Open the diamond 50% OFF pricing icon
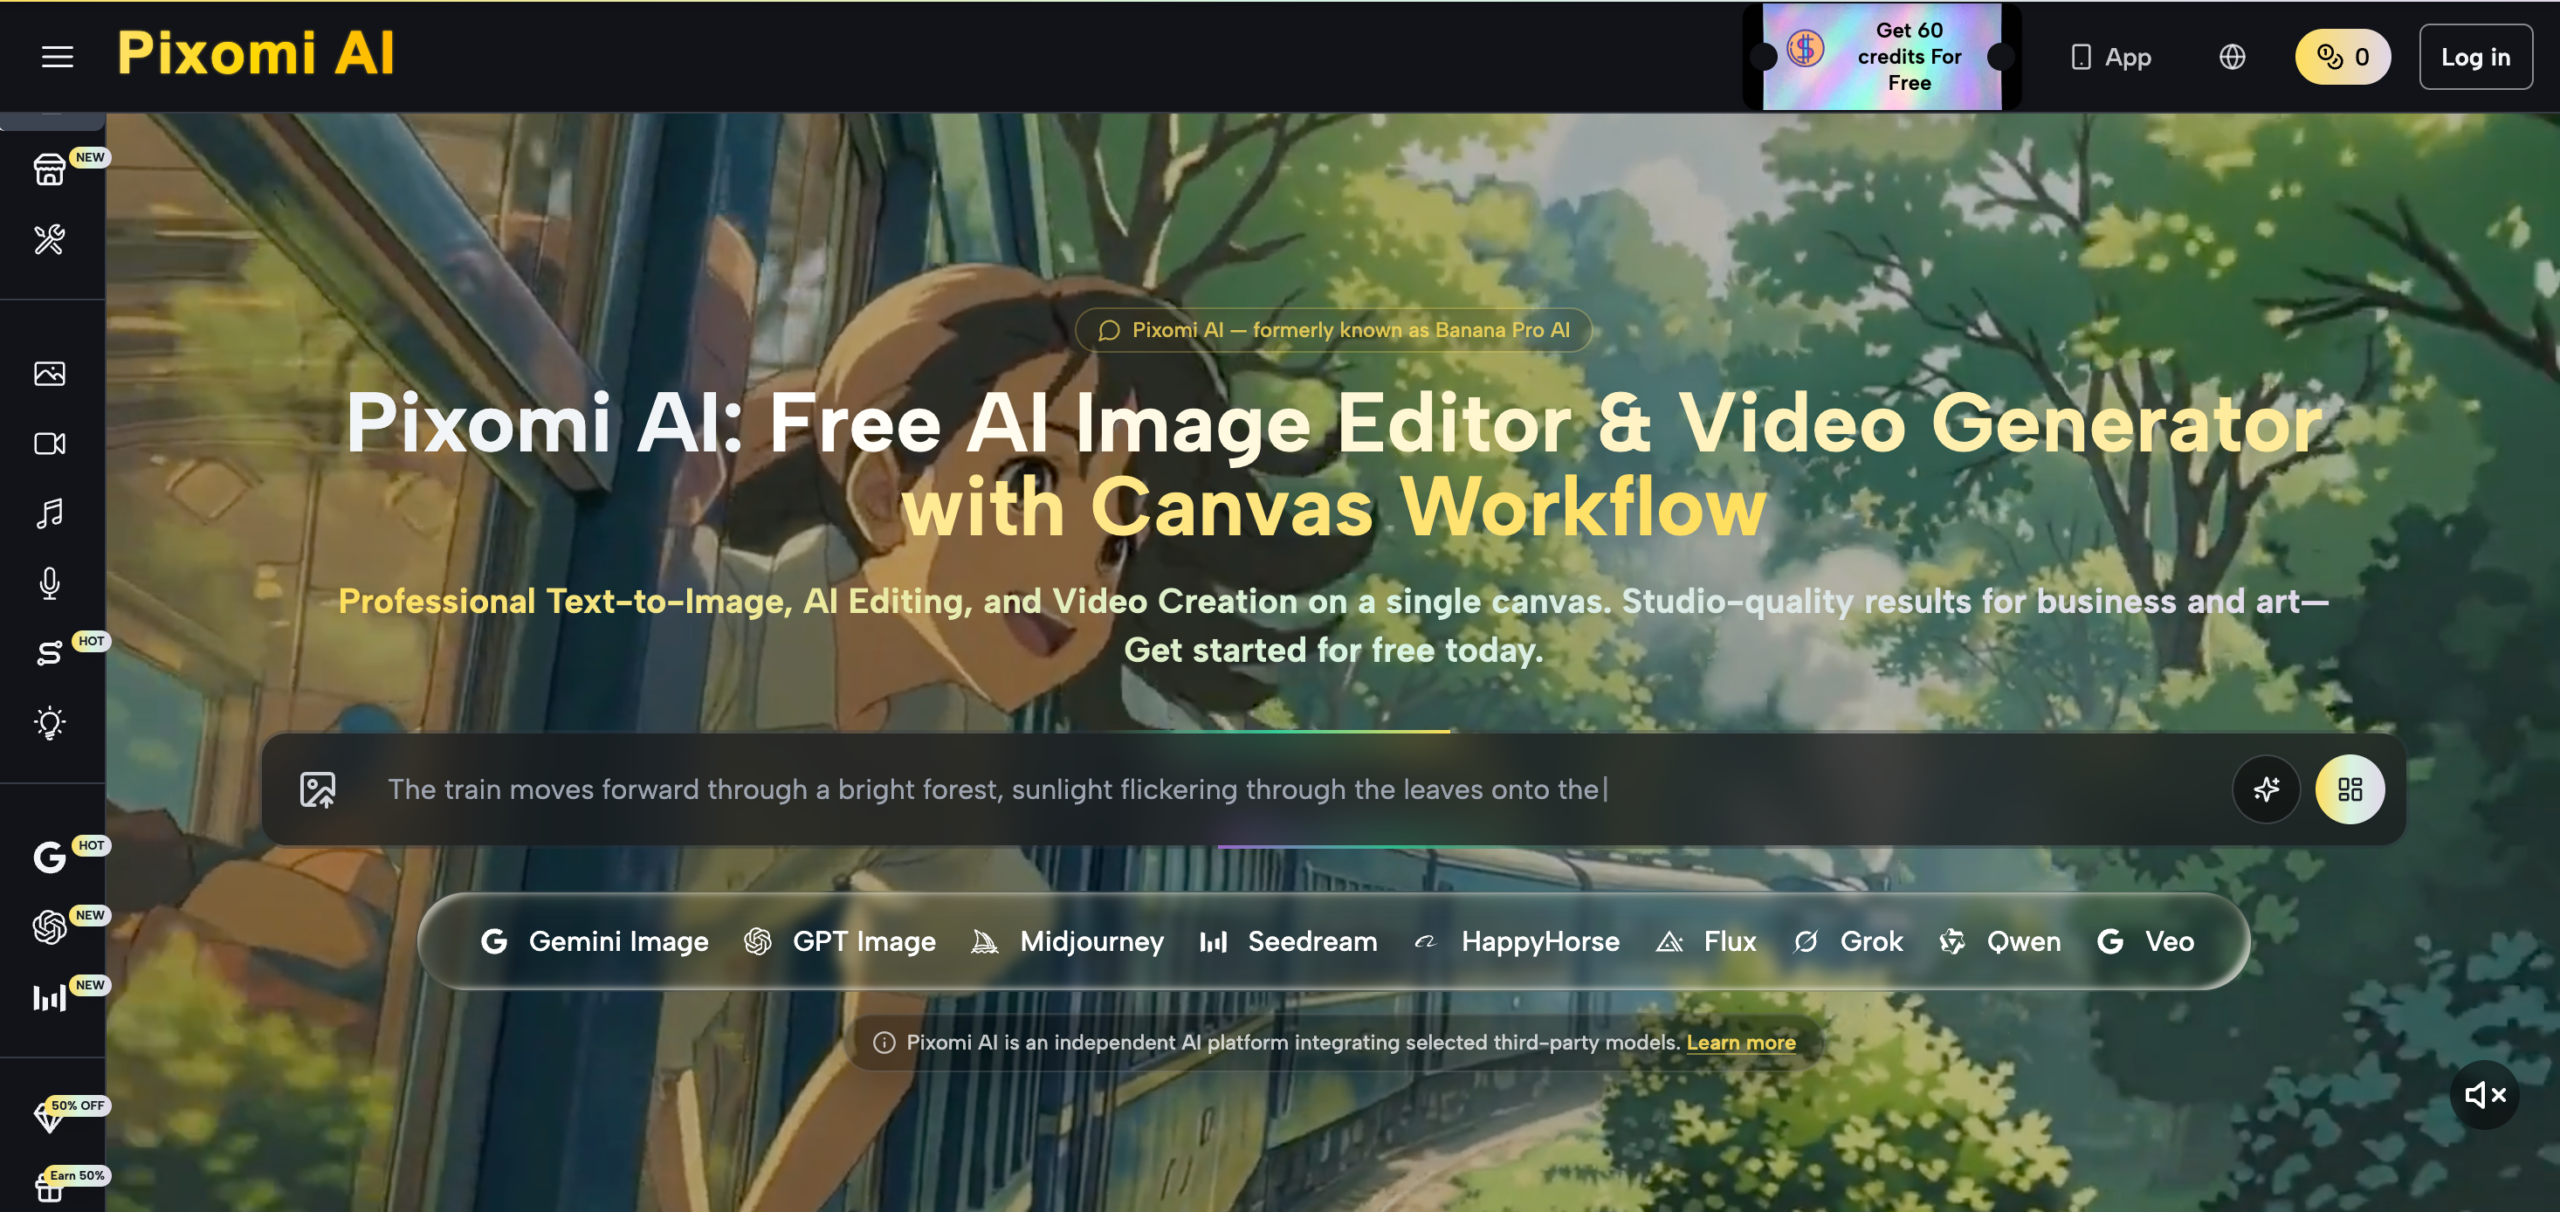Image resolution: width=2560 pixels, height=1212 pixels. 50,1116
